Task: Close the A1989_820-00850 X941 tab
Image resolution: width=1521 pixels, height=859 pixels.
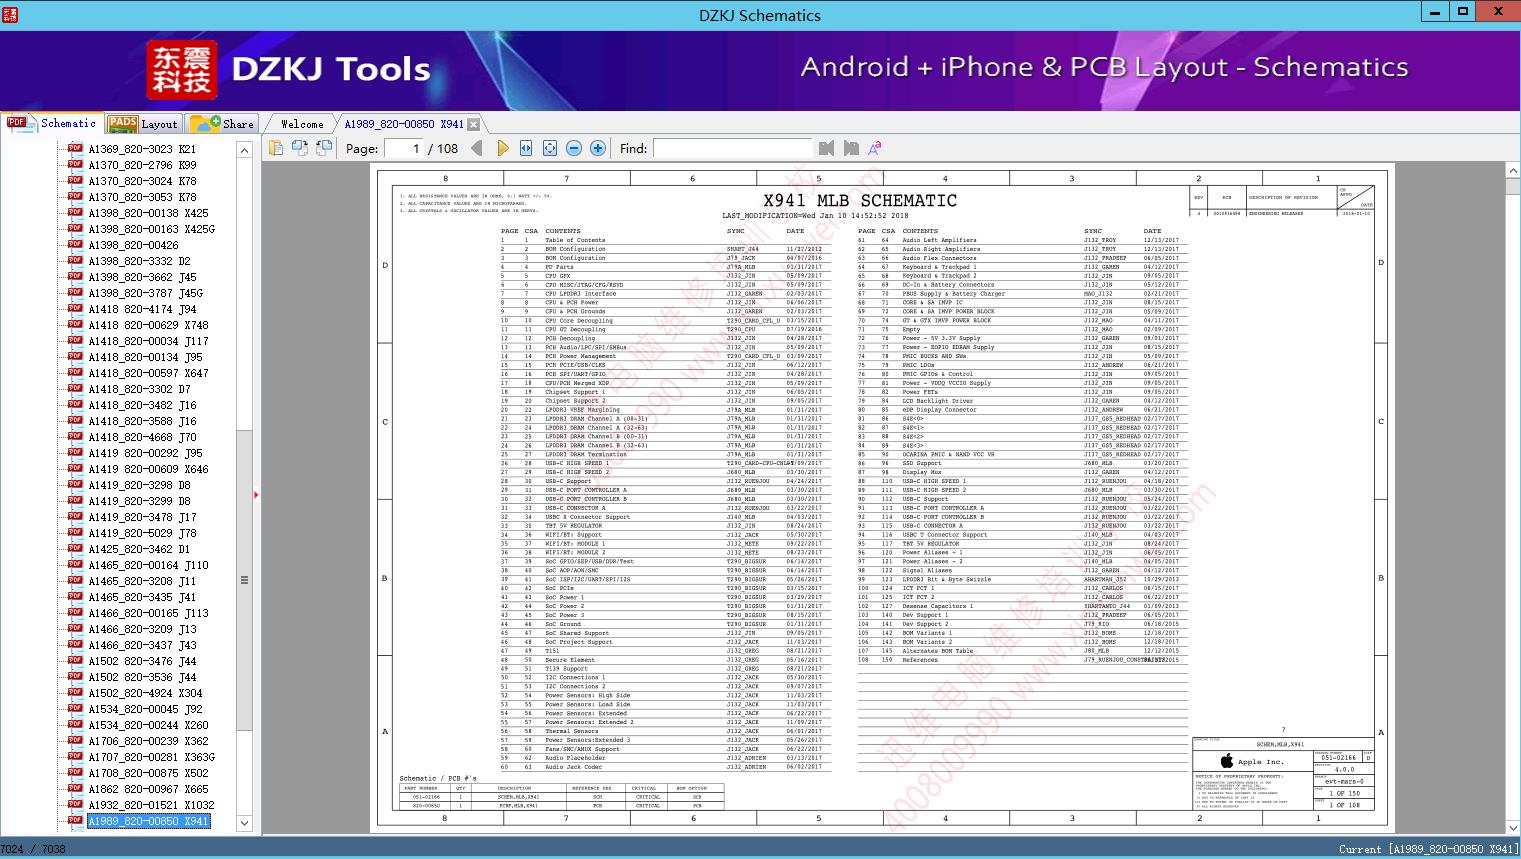Action: point(474,124)
